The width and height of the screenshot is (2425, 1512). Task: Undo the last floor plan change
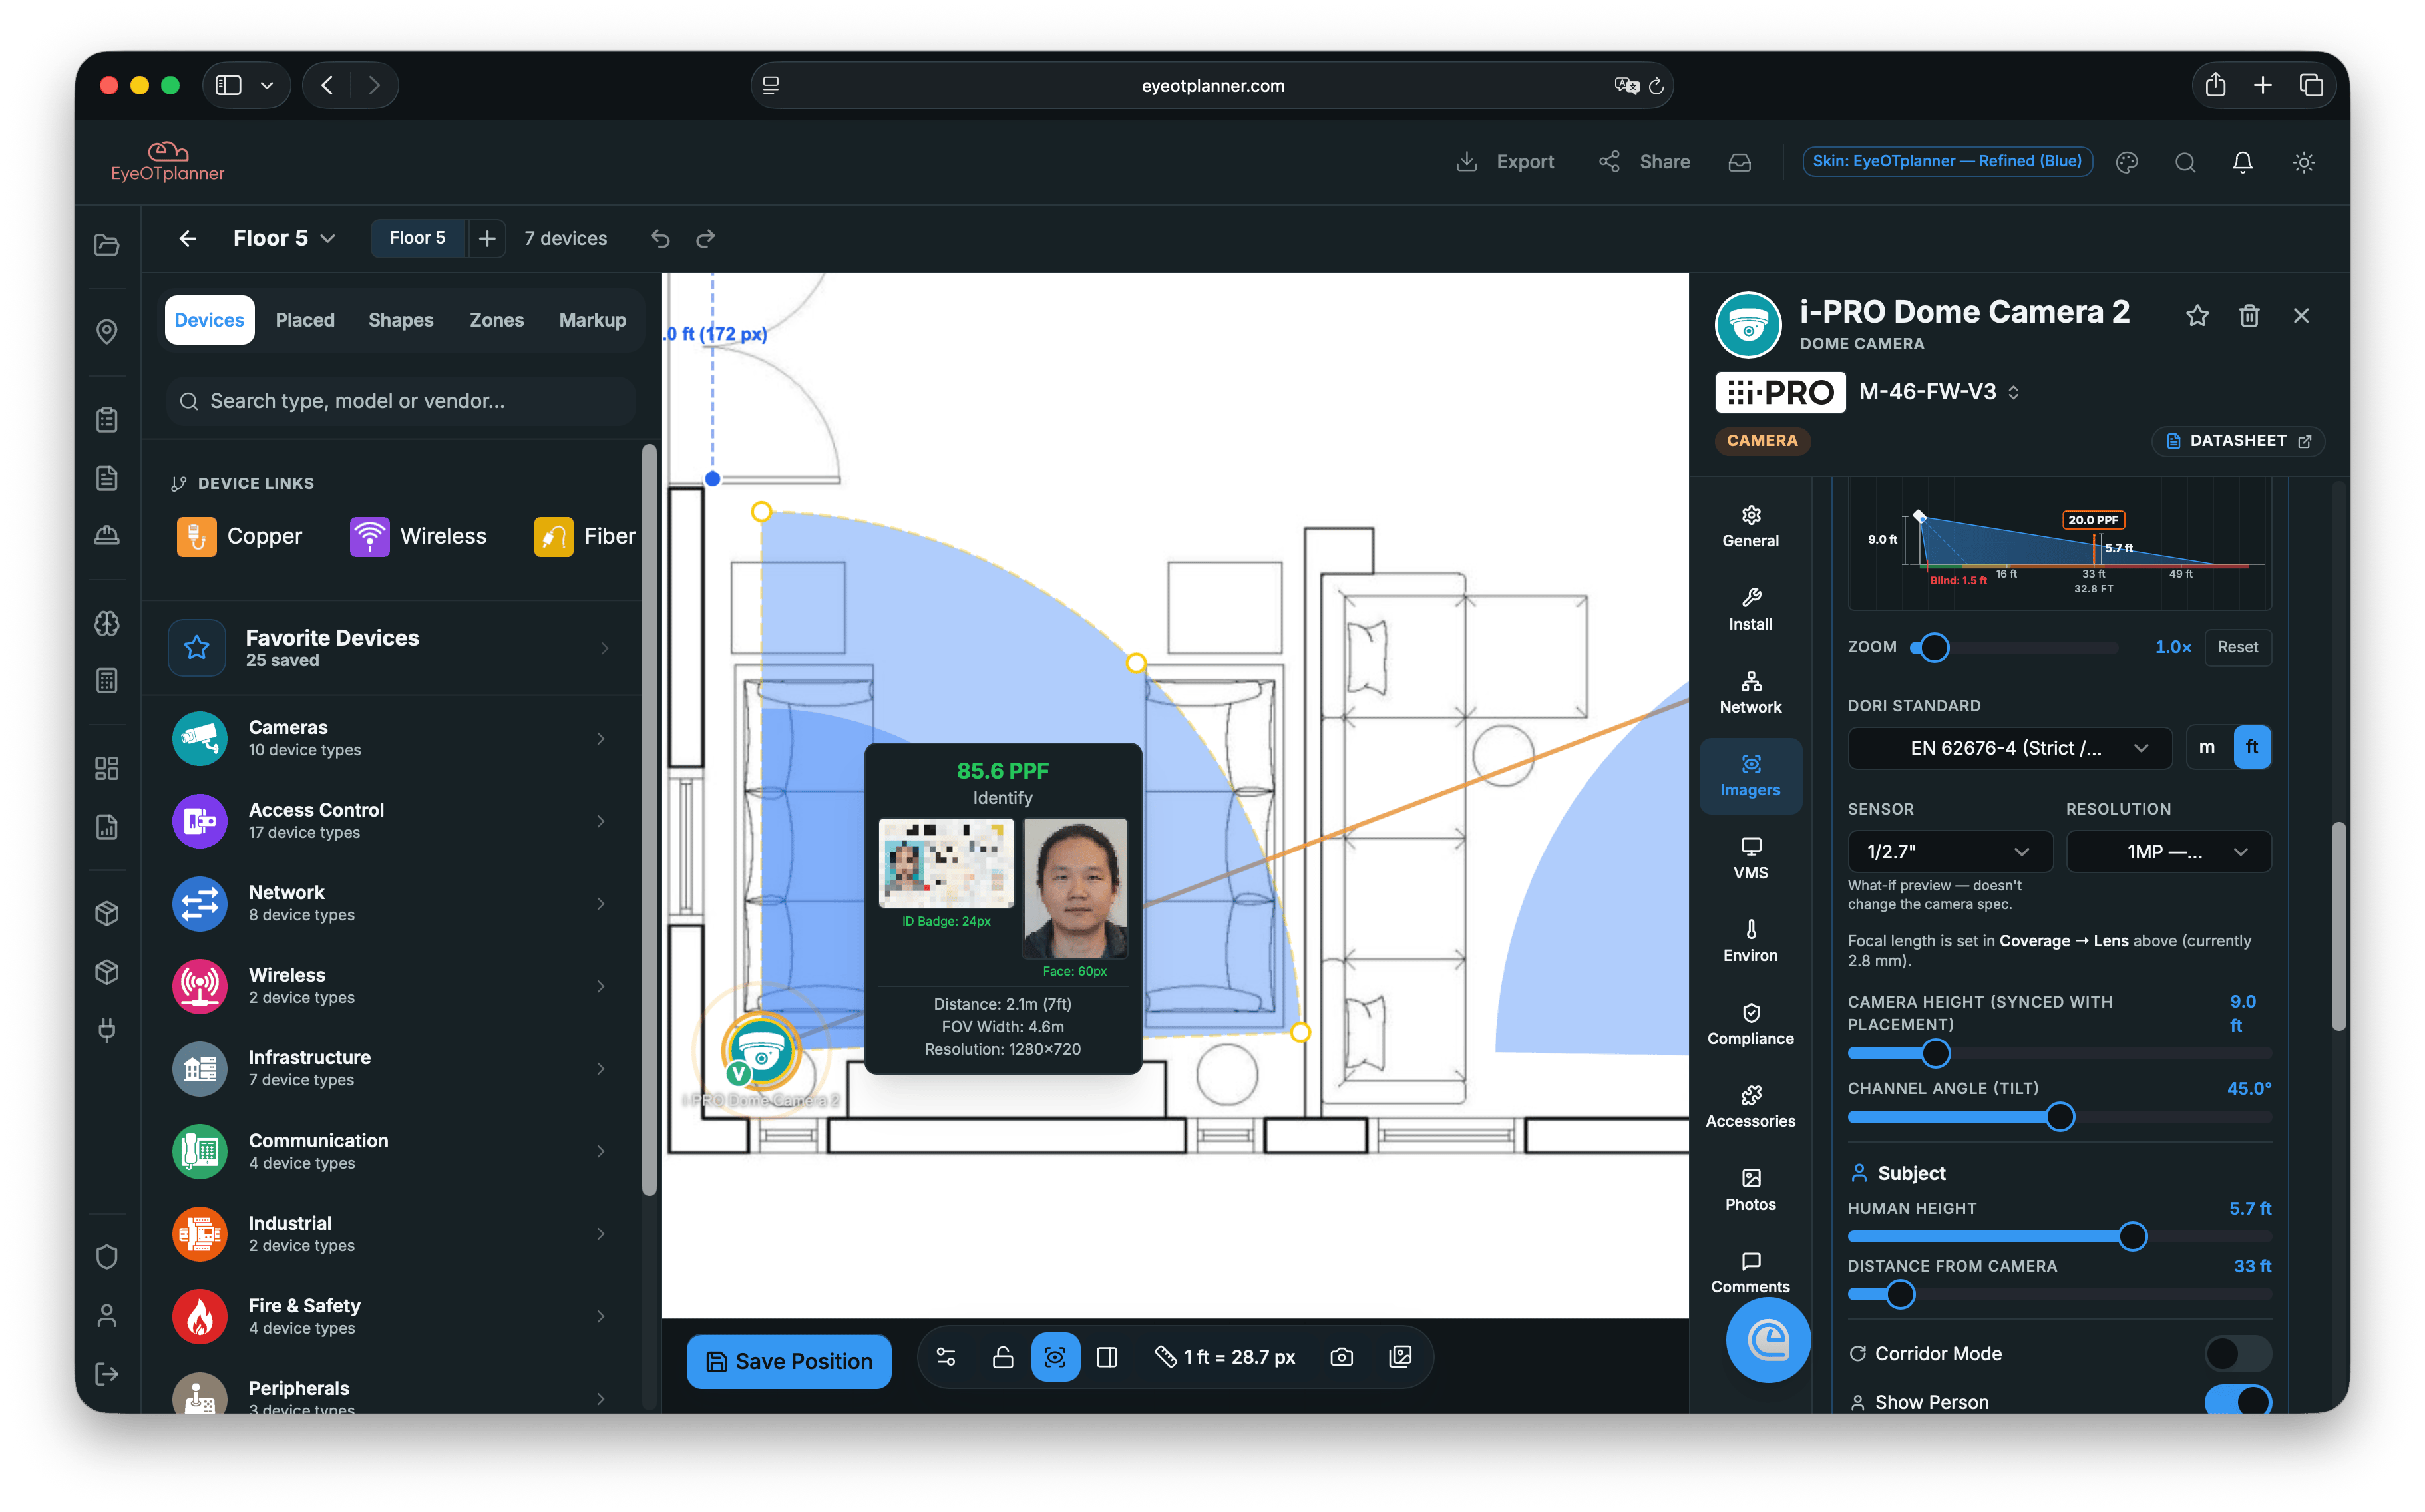[660, 238]
